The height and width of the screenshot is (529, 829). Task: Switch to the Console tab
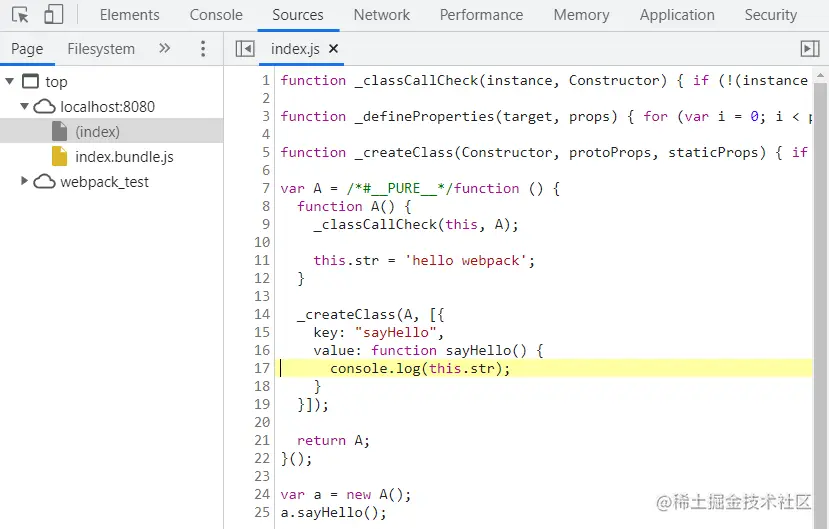point(216,15)
